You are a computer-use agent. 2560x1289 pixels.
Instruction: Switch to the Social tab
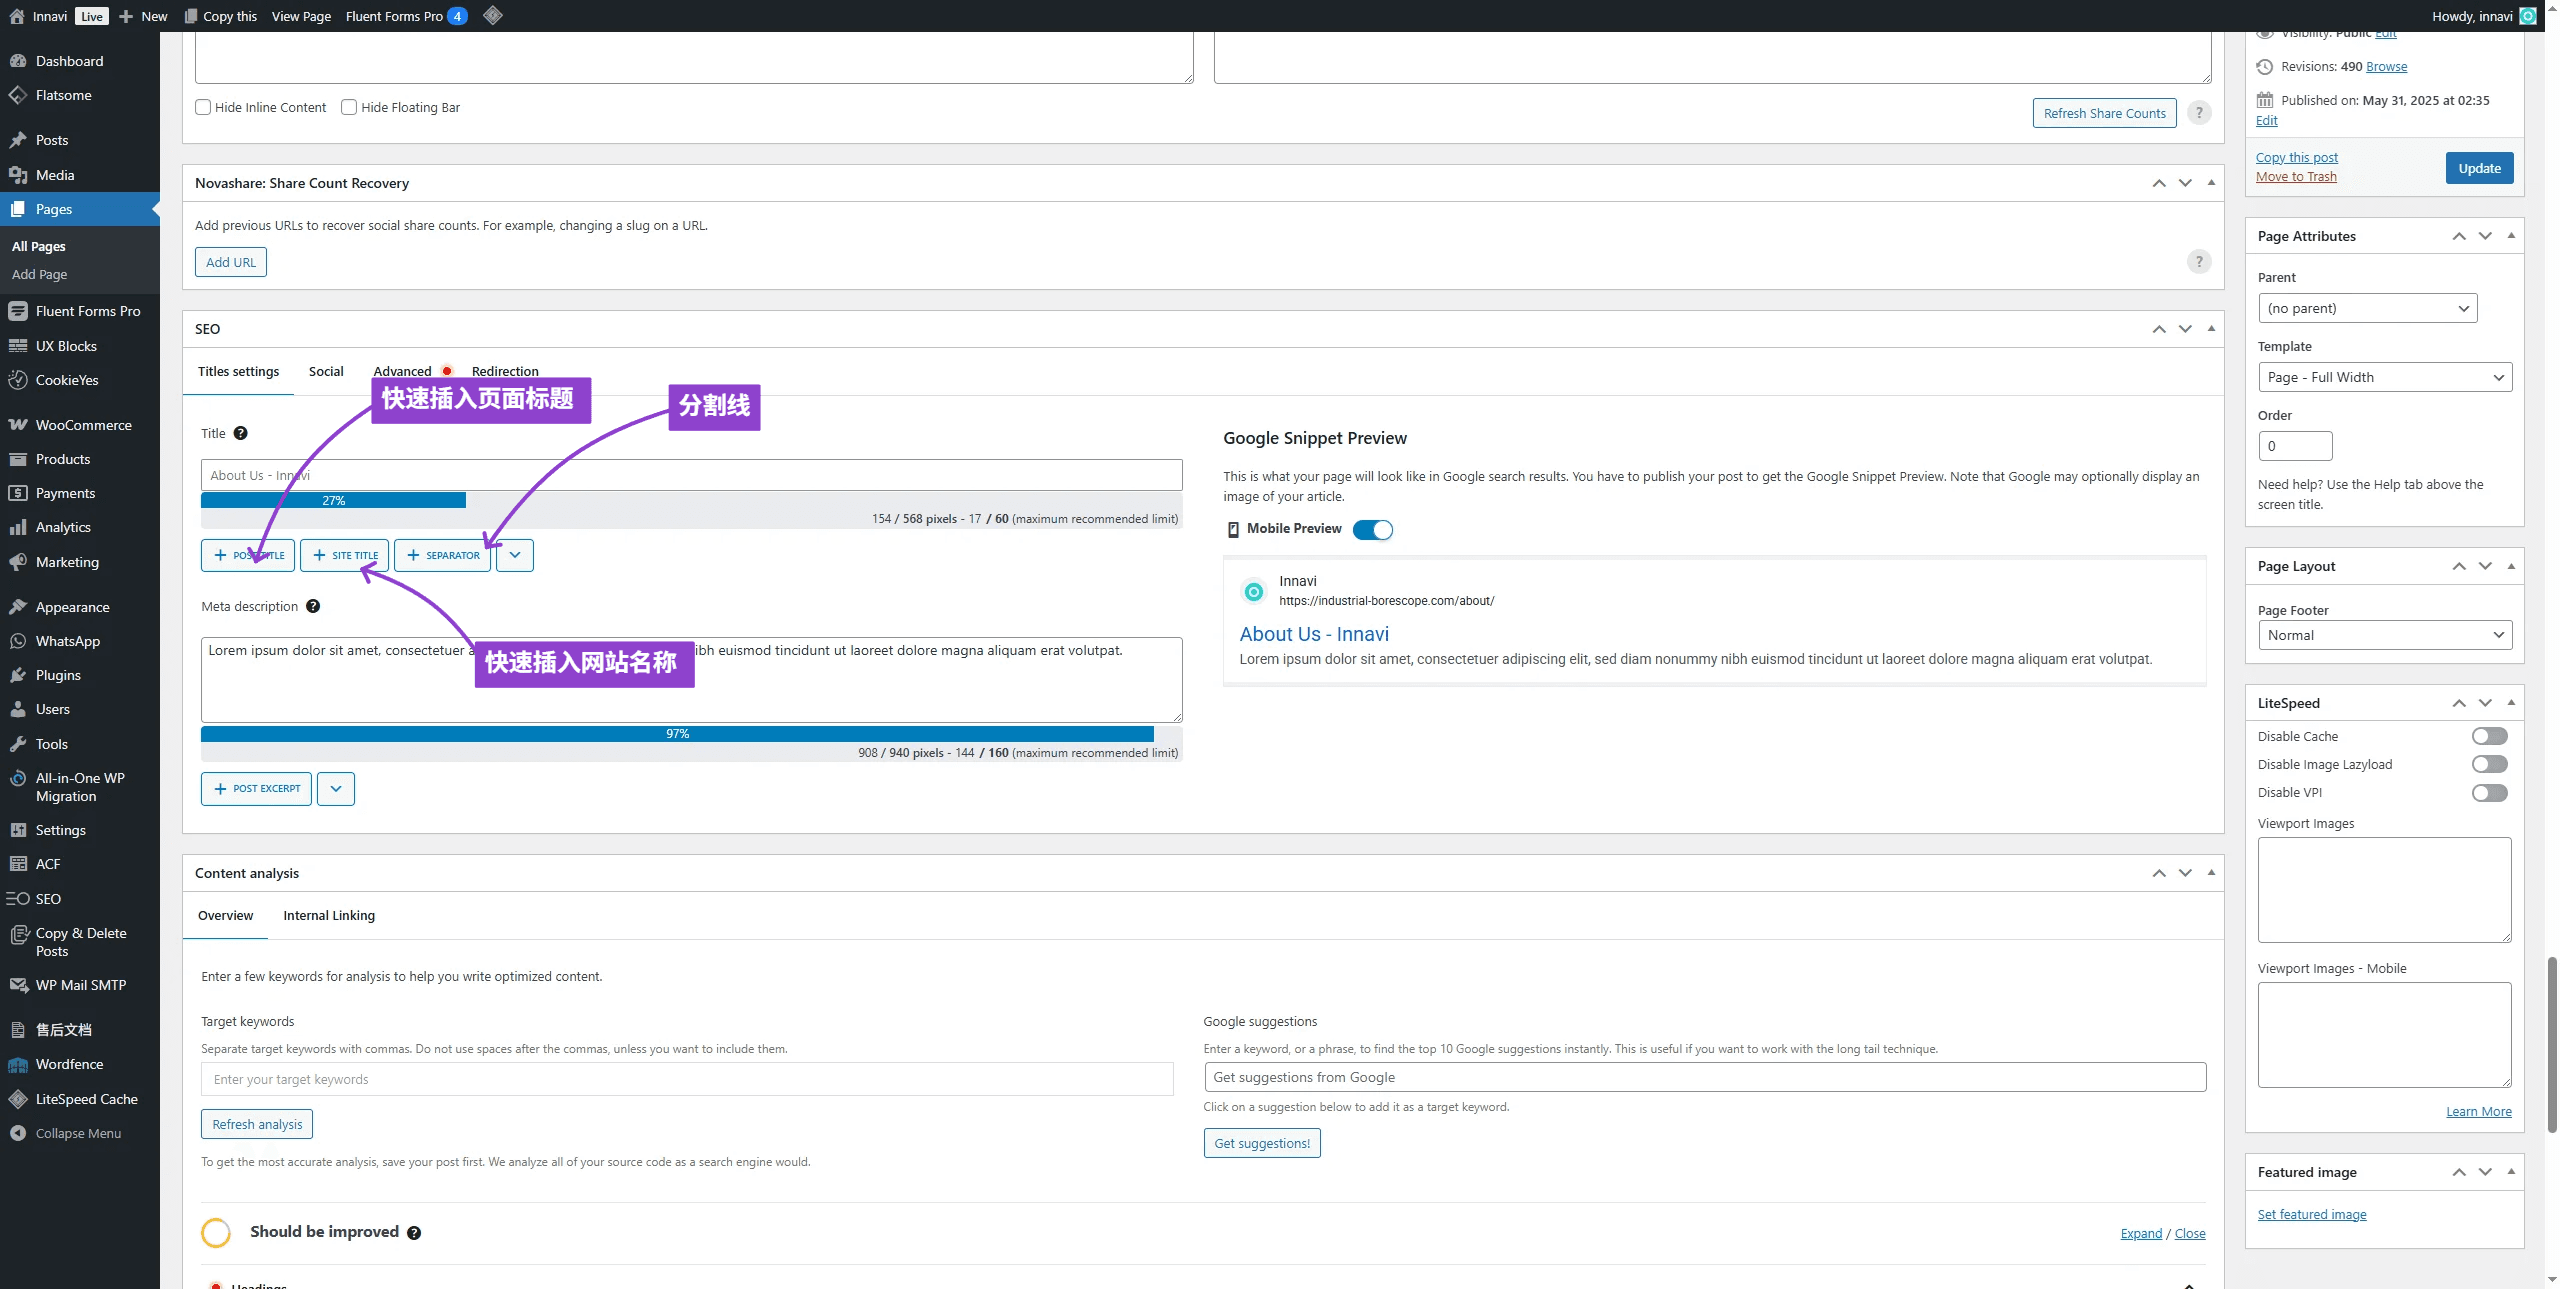pos(326,371)
